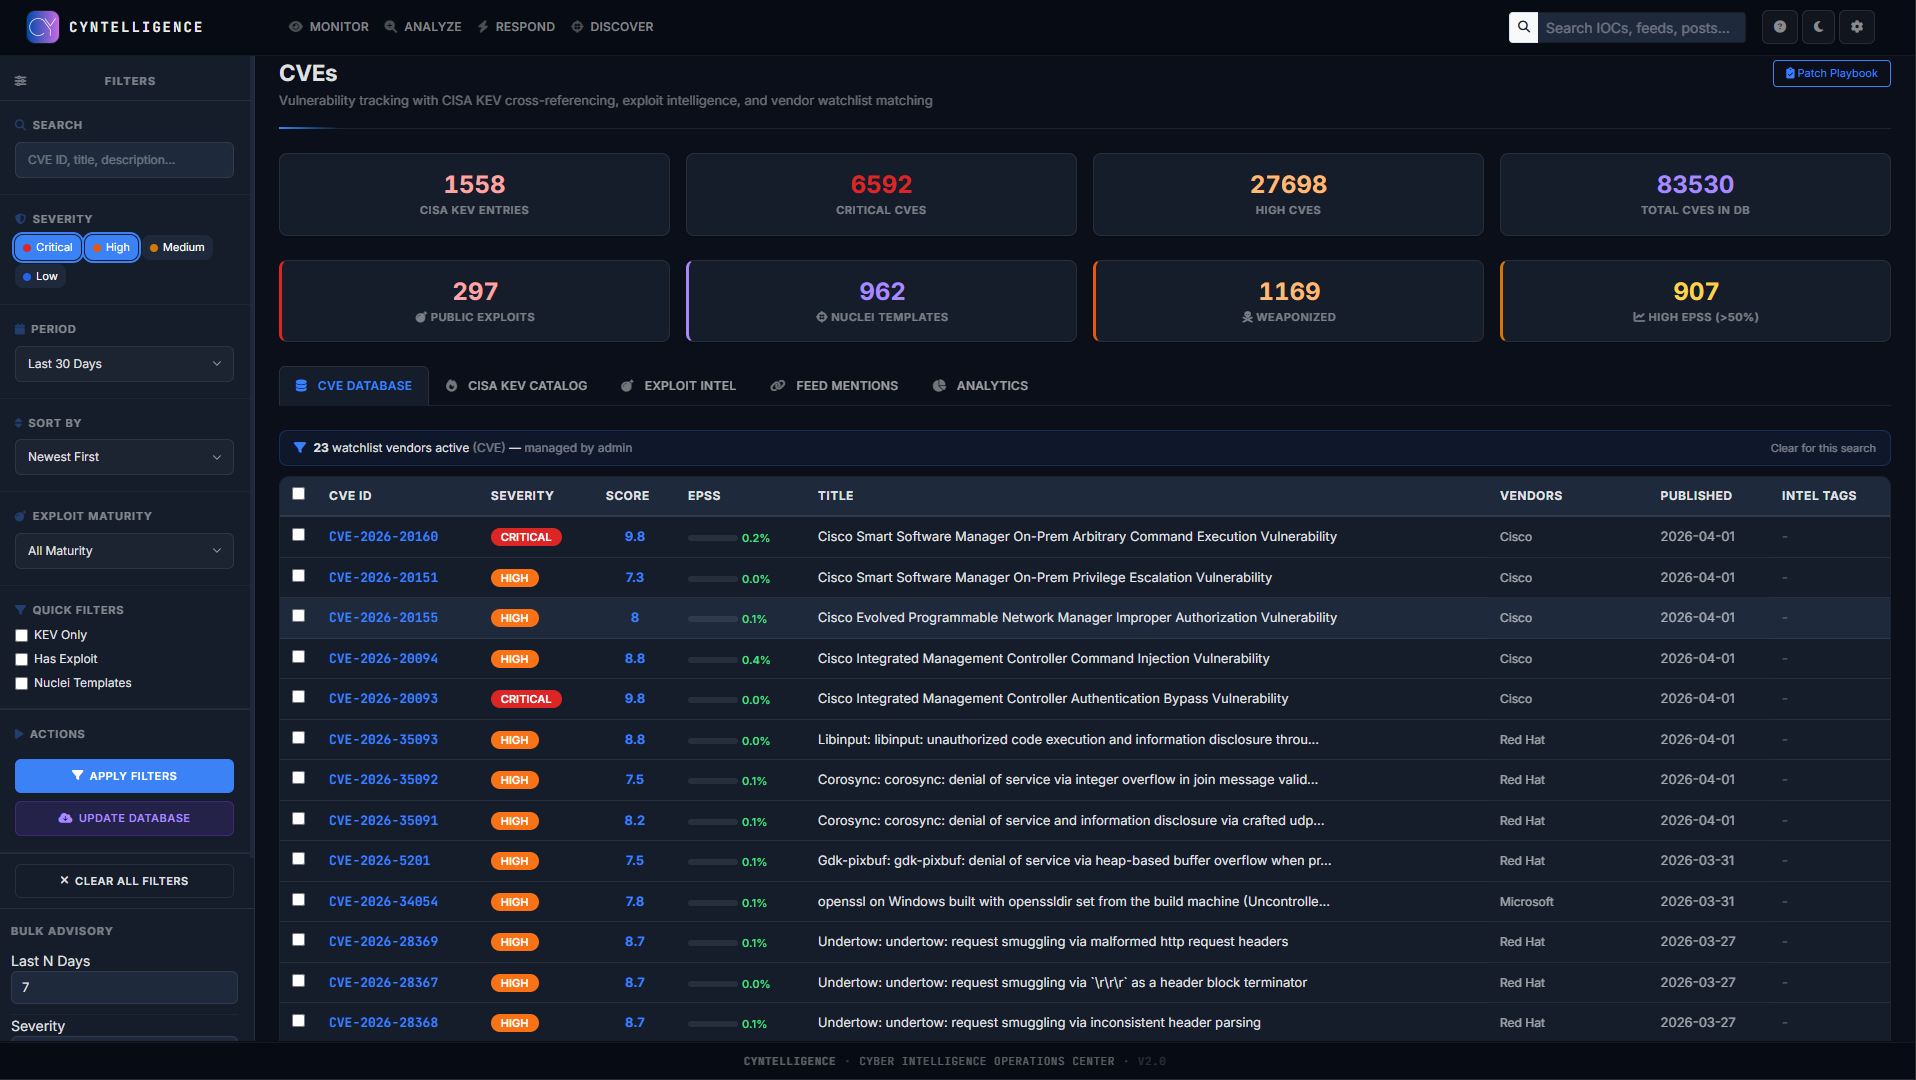Click the funnel icon in watchlist banner
Viewport: 1916px width, 1080px height.
tap(299, 448)
